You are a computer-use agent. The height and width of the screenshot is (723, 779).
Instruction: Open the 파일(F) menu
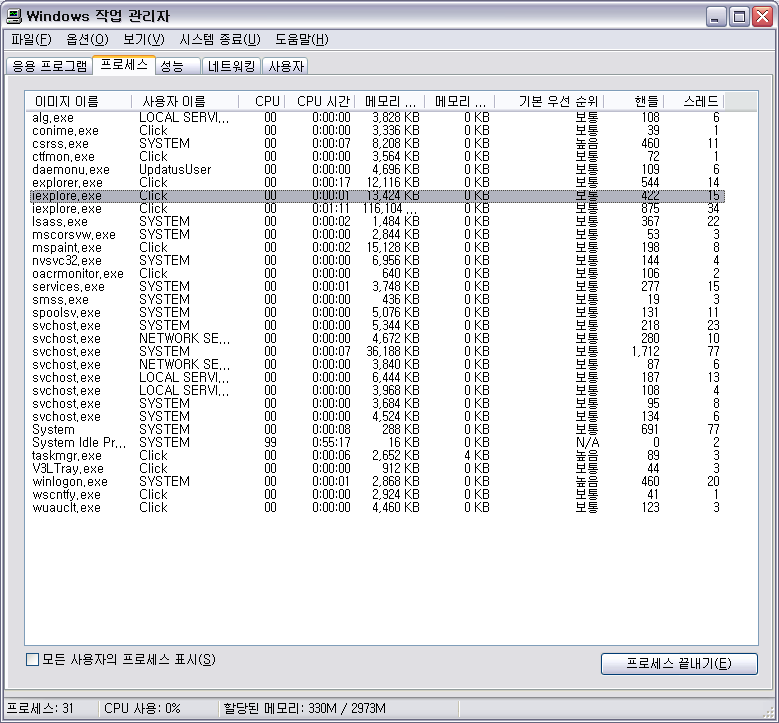[31, 40]
